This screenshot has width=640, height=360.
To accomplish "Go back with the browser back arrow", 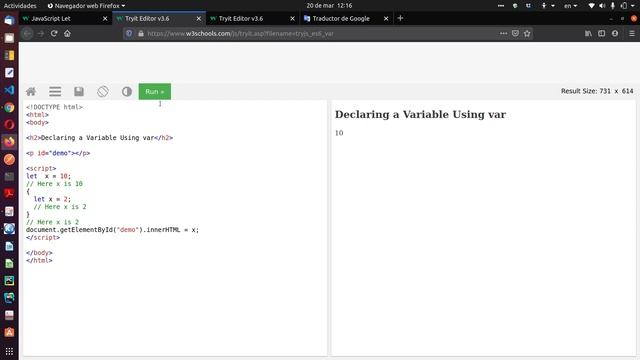I will [27, 33].
